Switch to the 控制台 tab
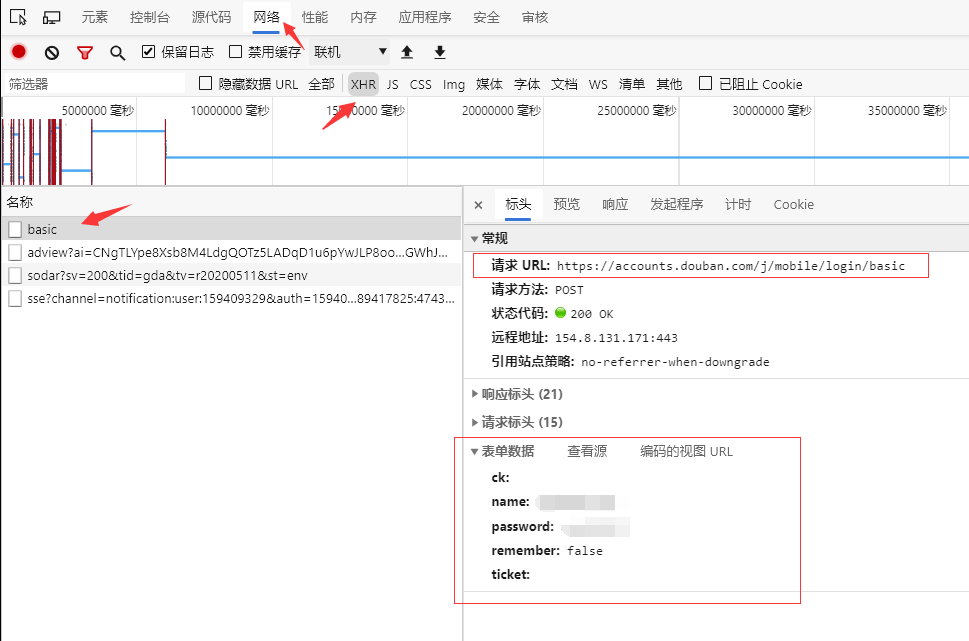 click(x=150, y=17)
